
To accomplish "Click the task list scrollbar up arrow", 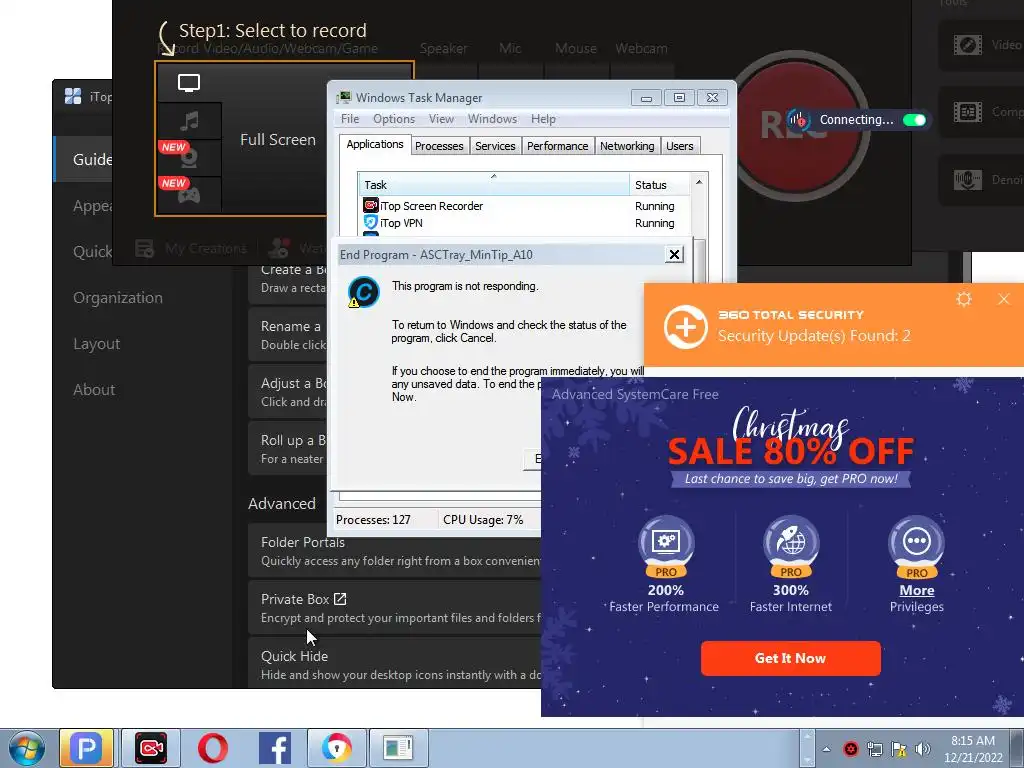I will point(699,182).
